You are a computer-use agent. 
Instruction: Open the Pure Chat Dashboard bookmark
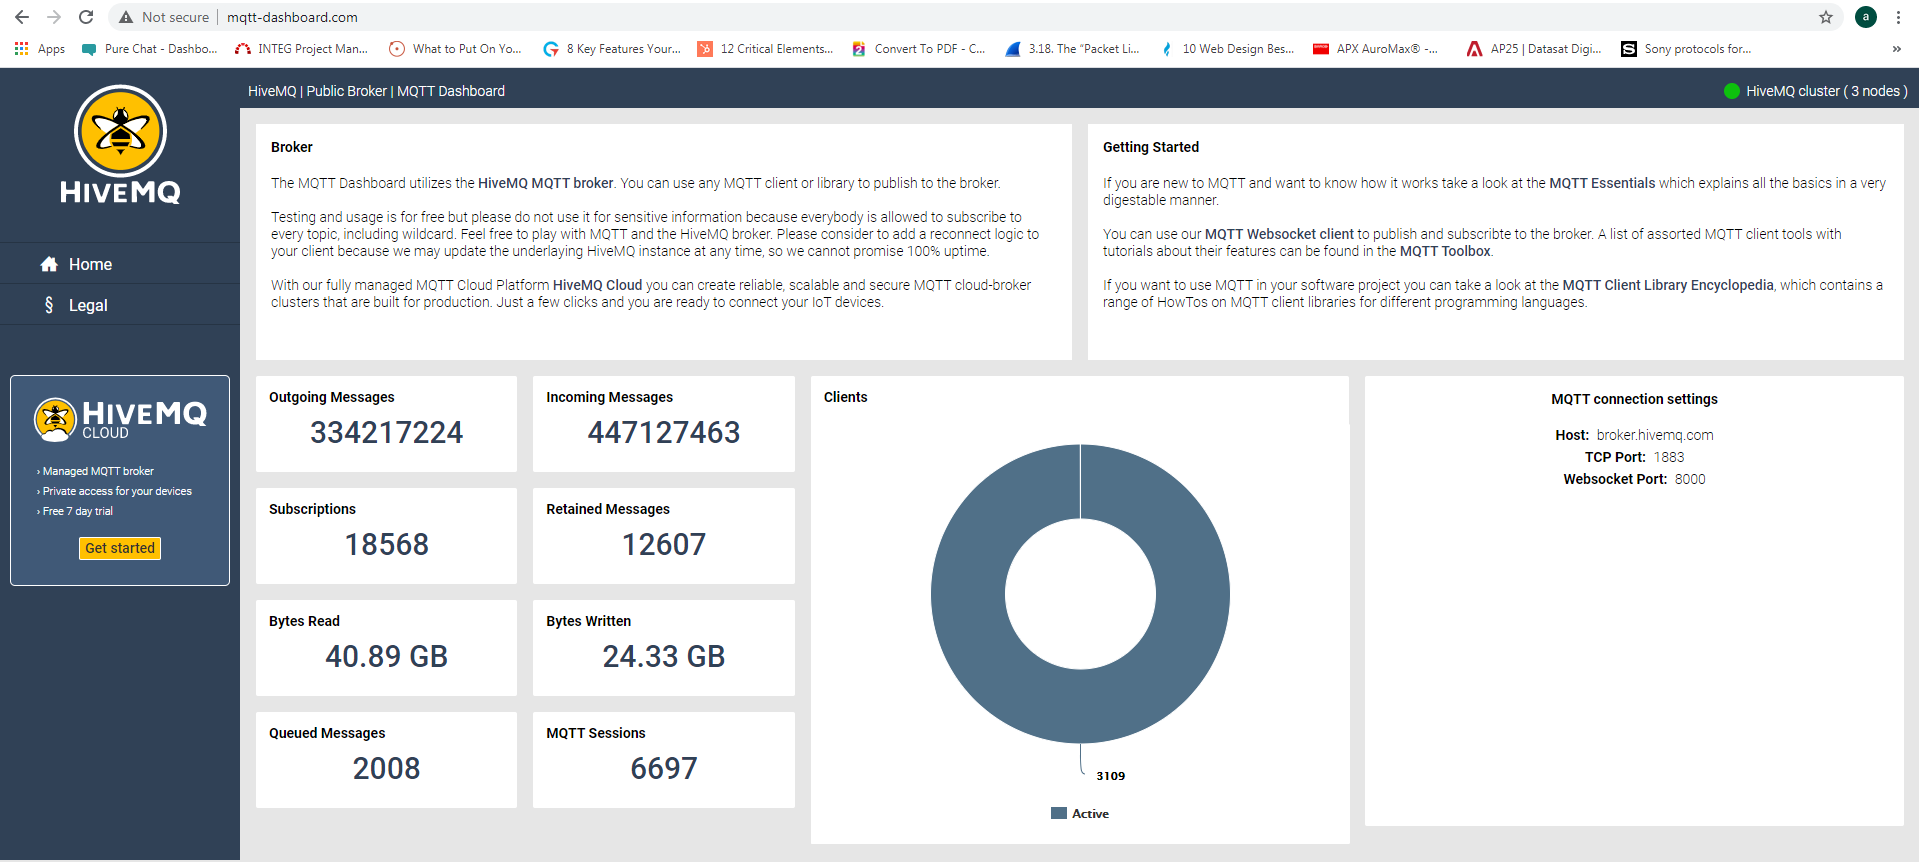point(150,48)
